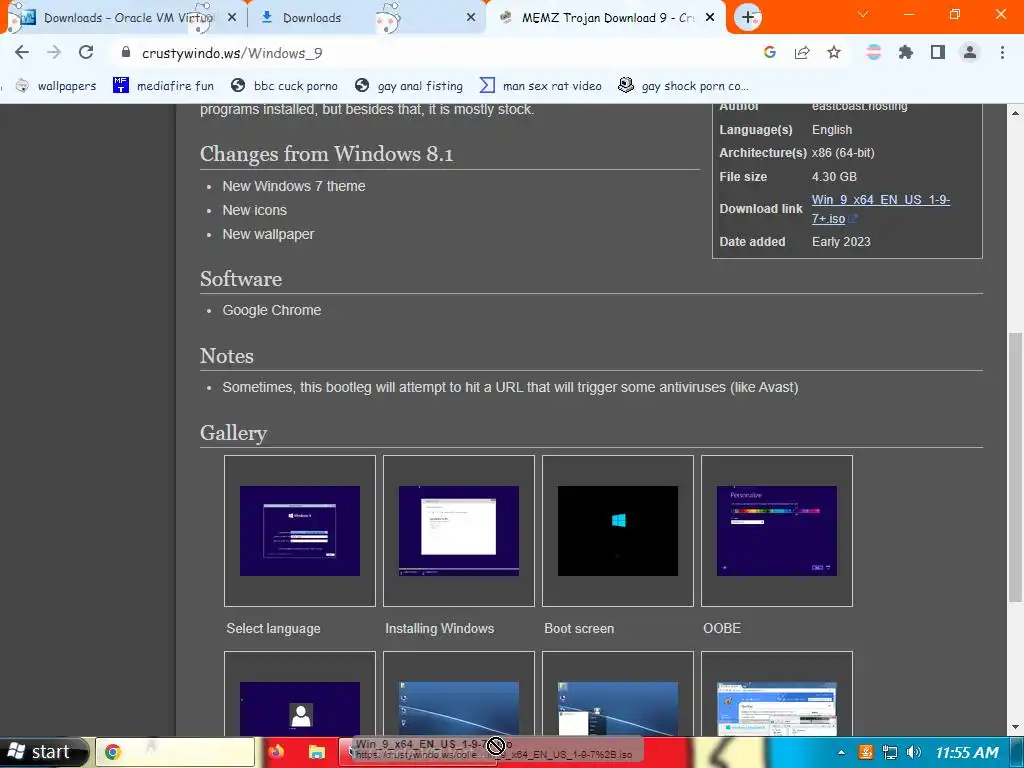Click the 'x86 (64-bit)' architecture value
This screenshot has width=1024, height=768.
tap(843, 153)
